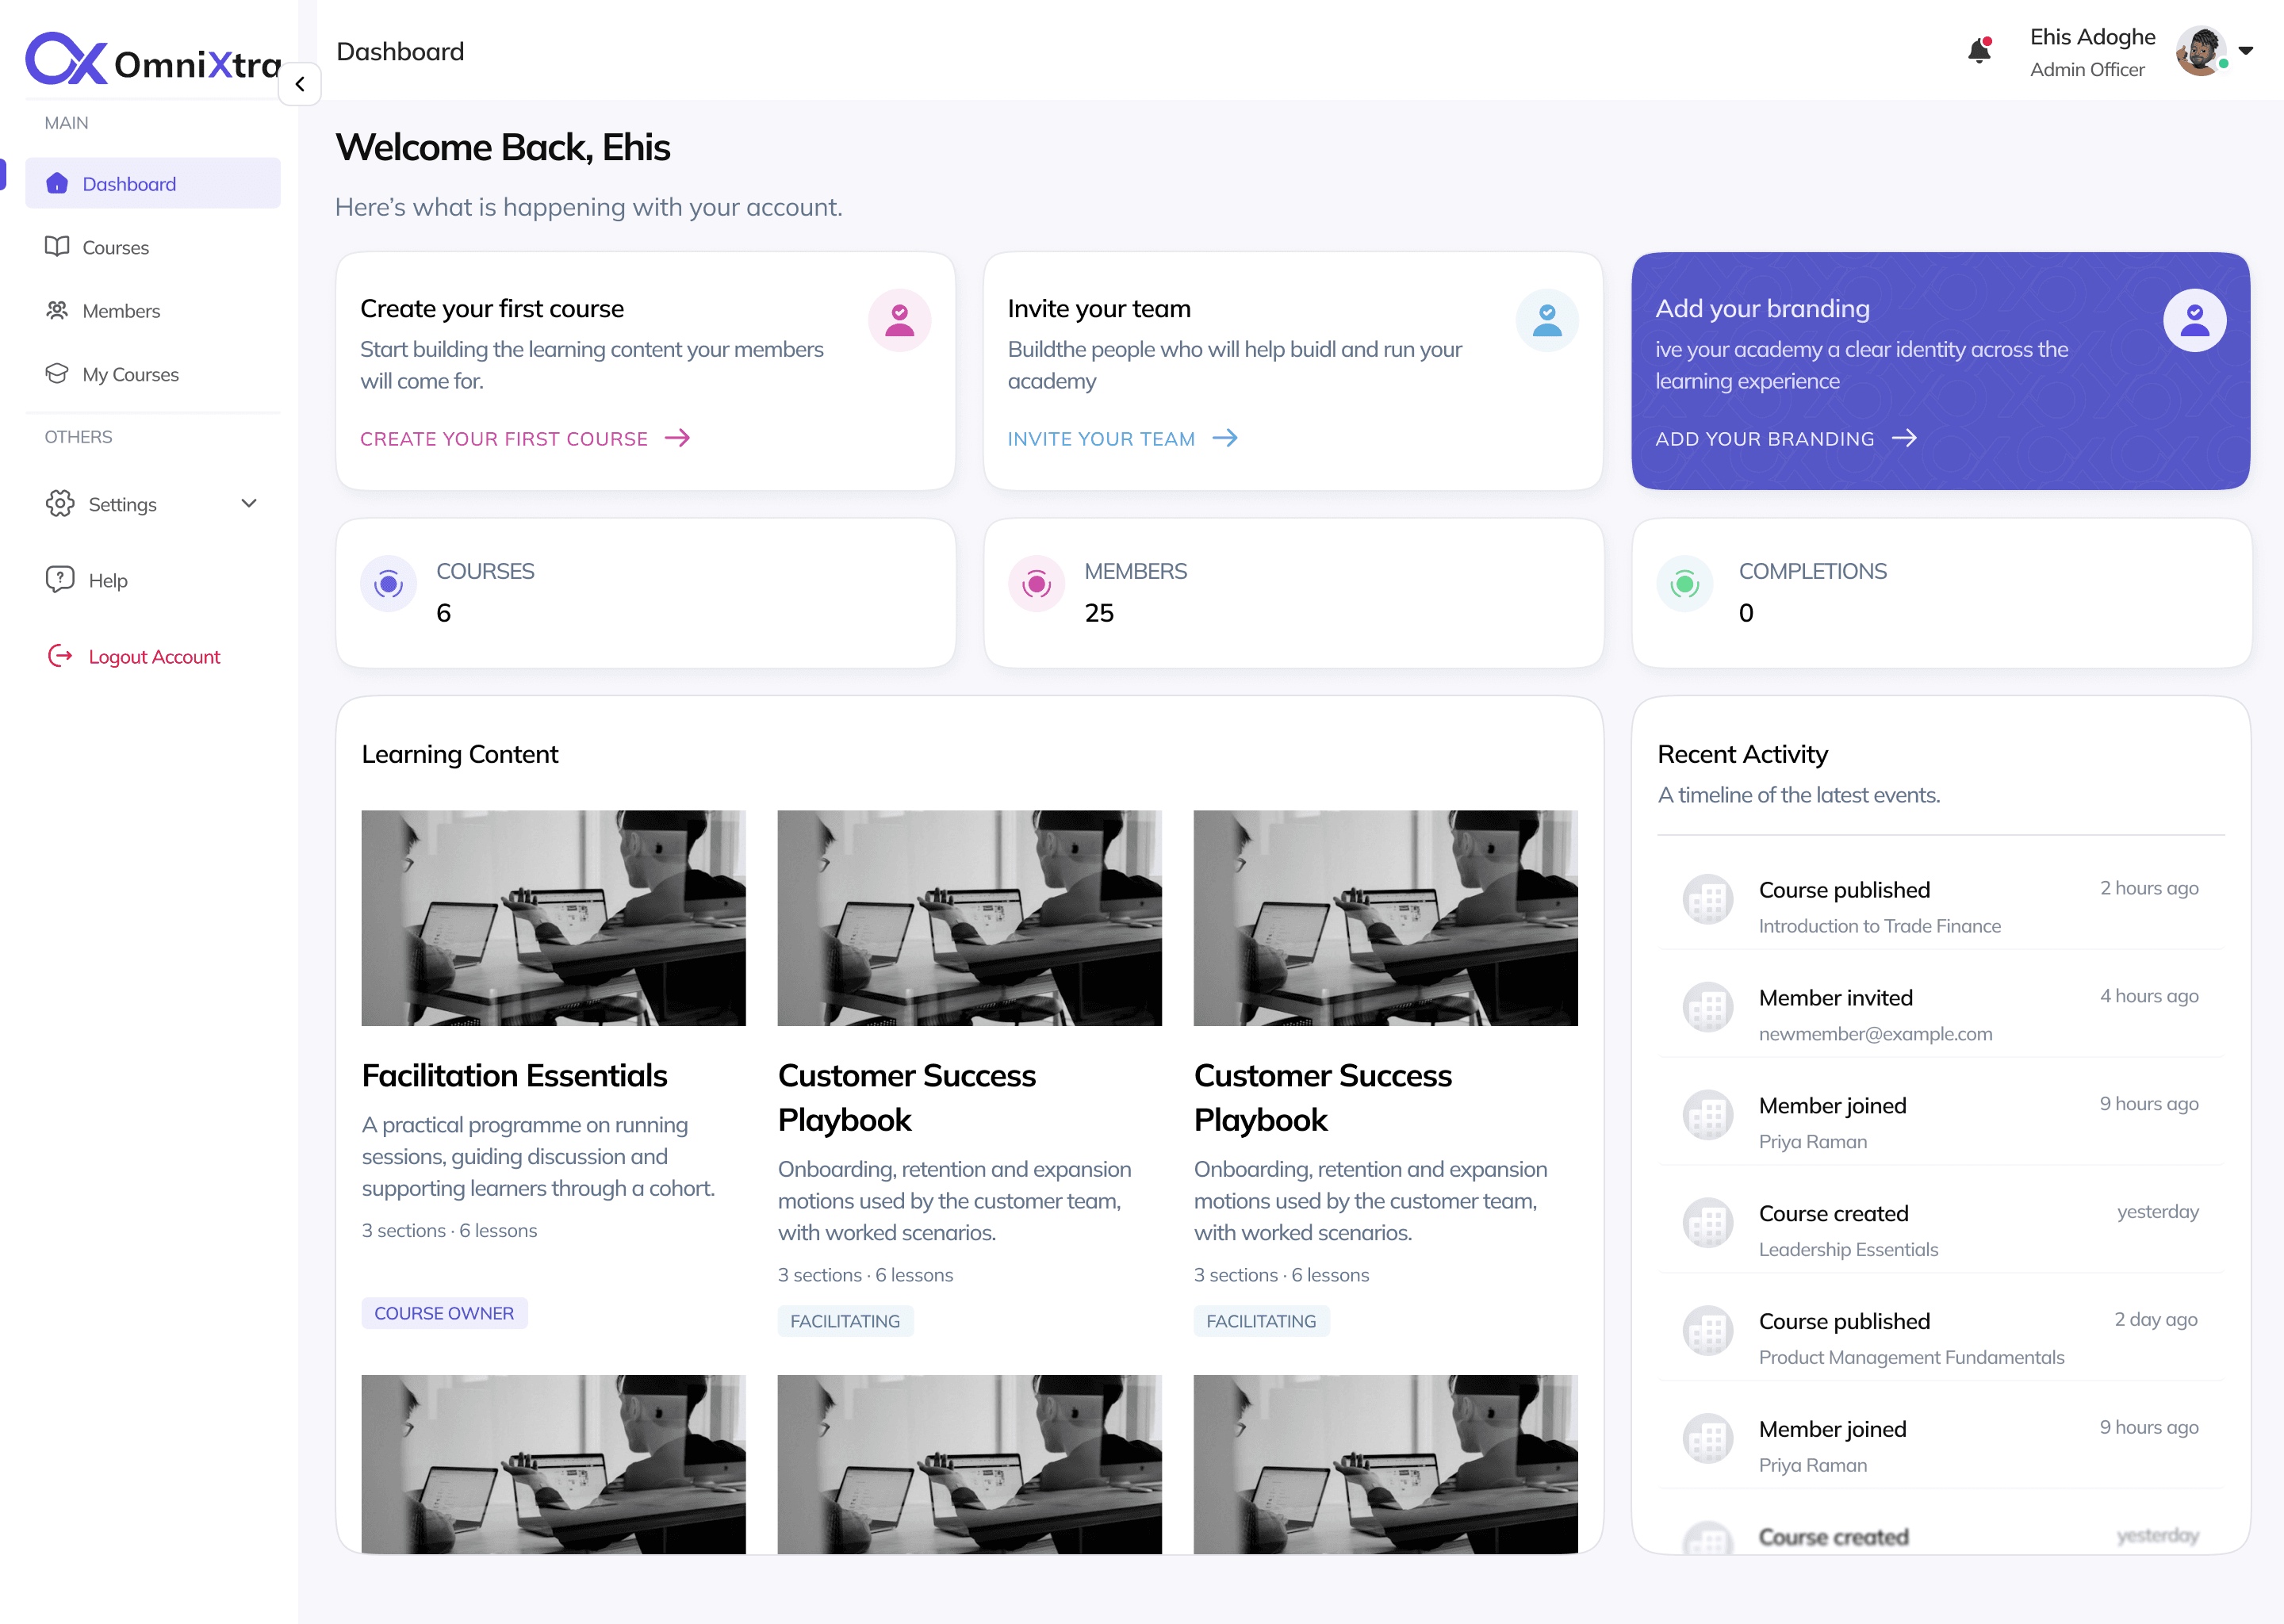Click the Introduction to Trade Finance activity icon
The width and height of the screenshot is (2284, 1624).
click(1708, 899)
